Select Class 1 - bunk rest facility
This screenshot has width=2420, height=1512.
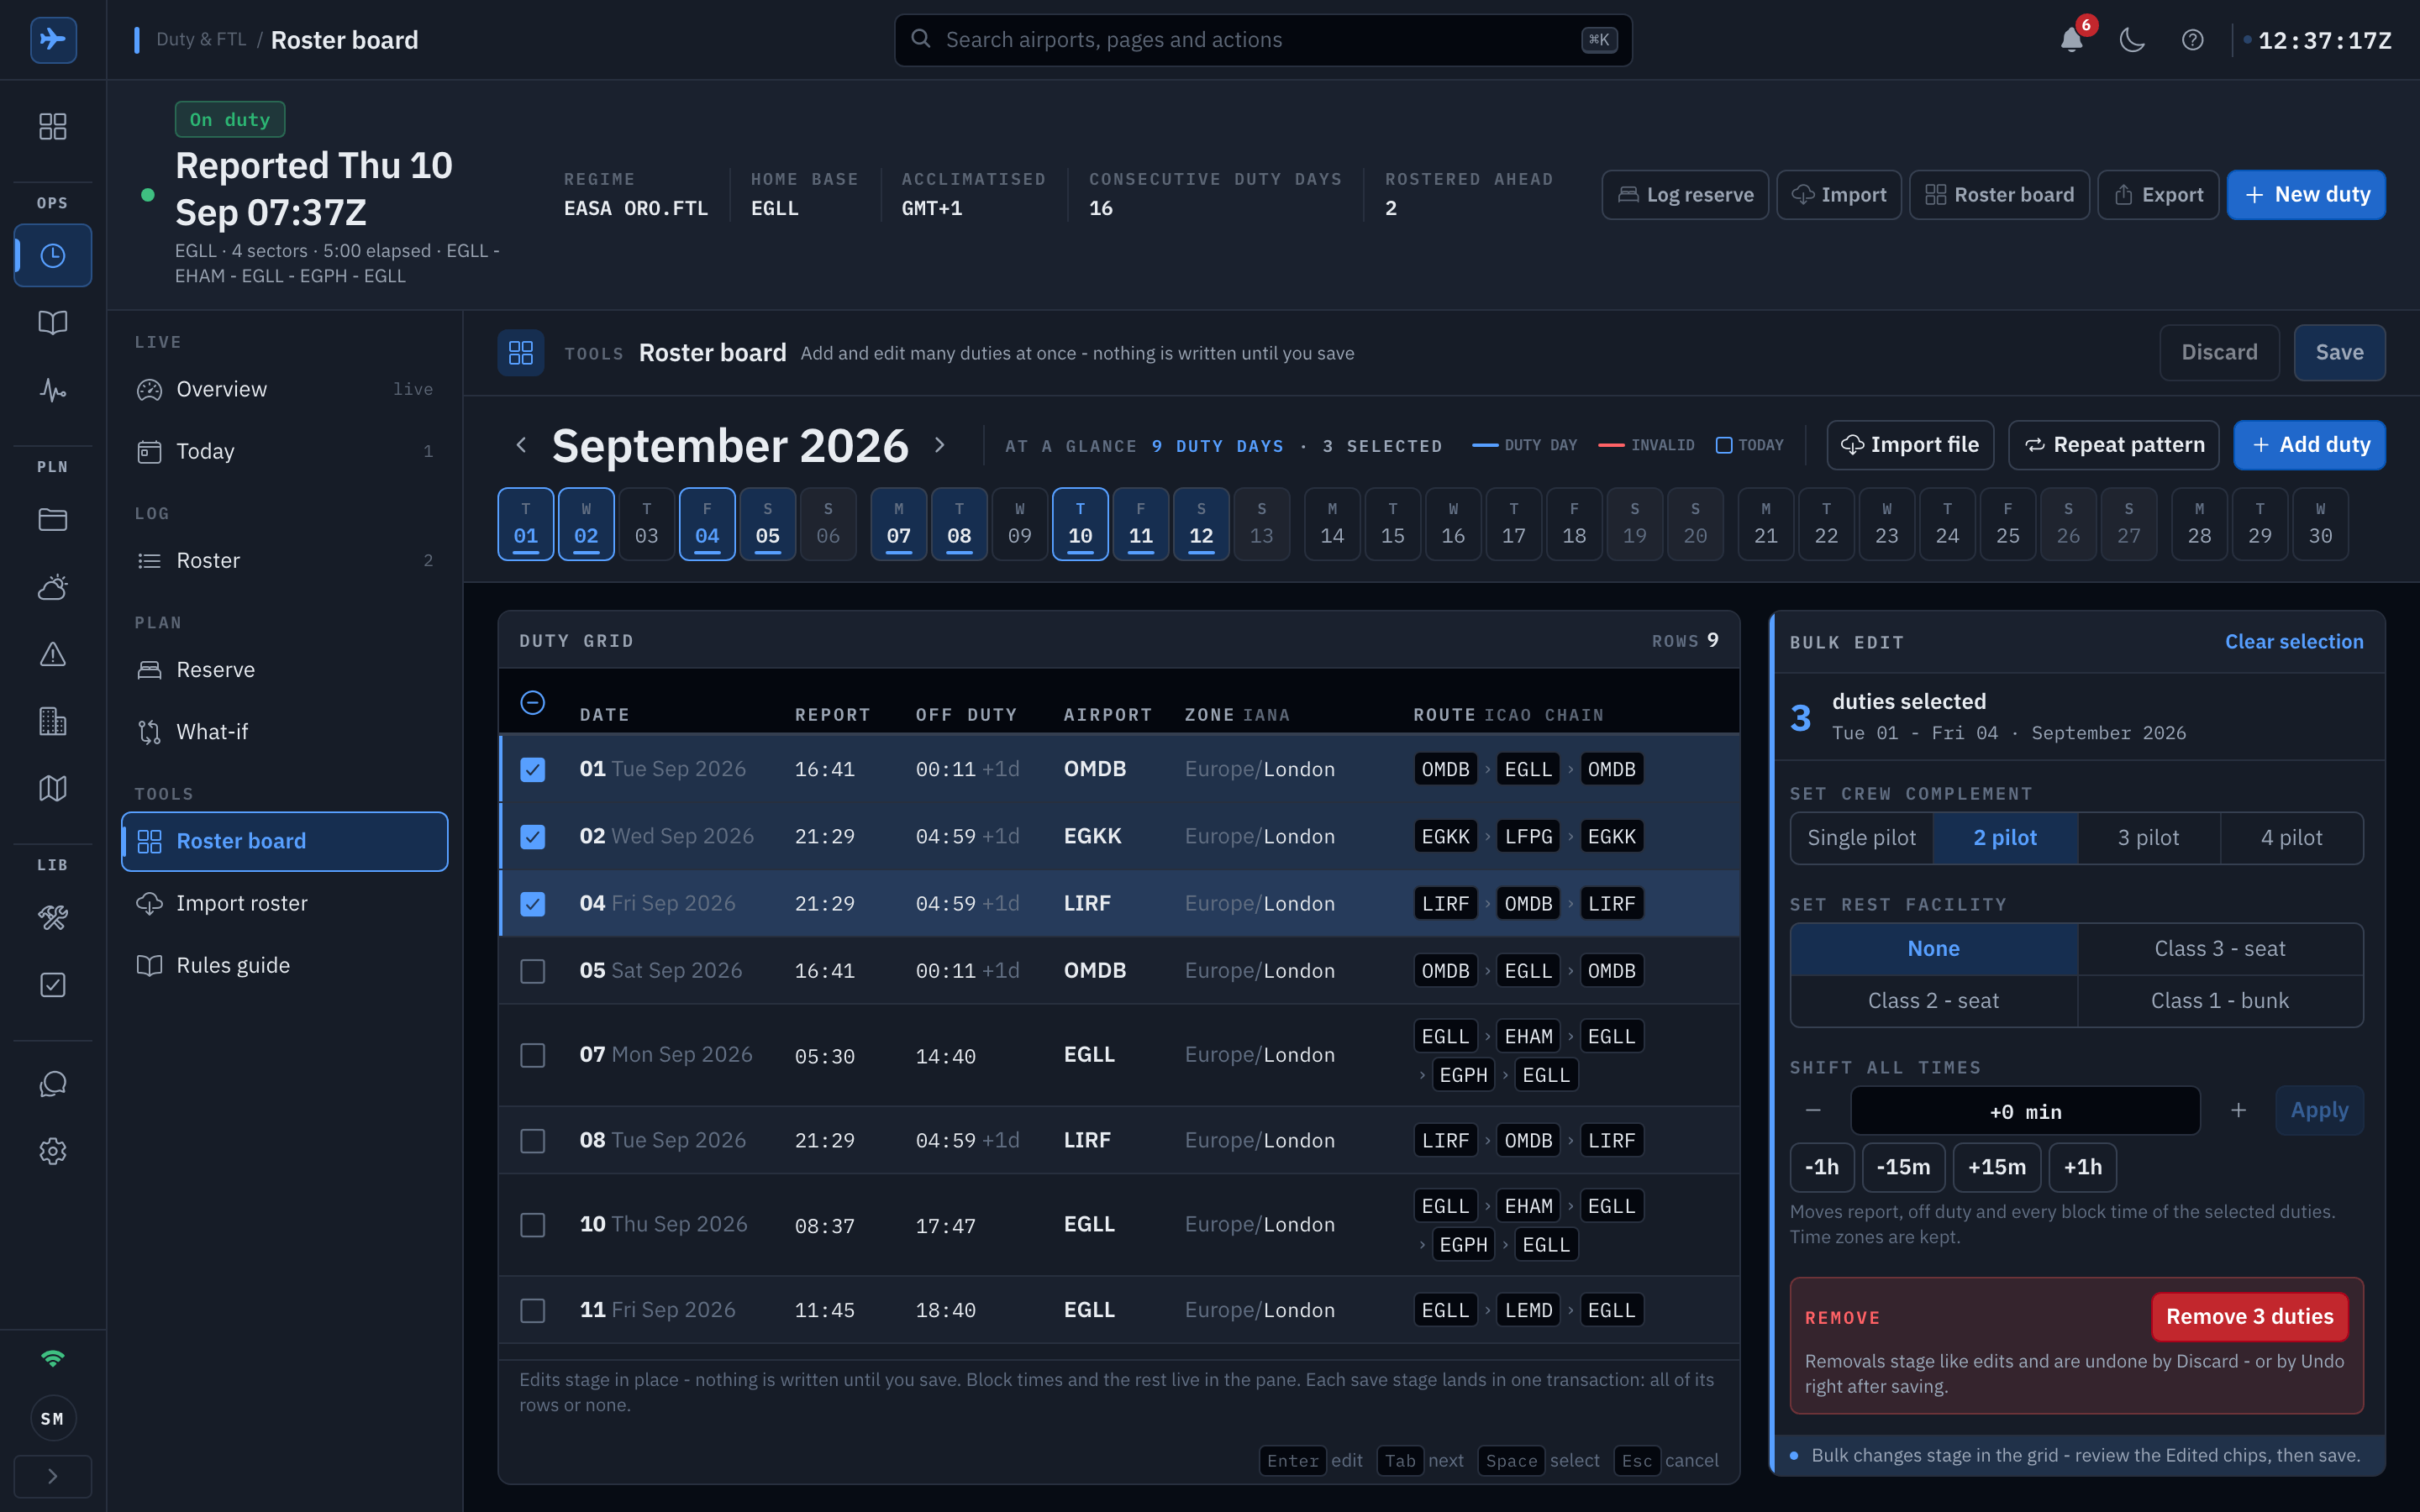coord(2220,1001)
